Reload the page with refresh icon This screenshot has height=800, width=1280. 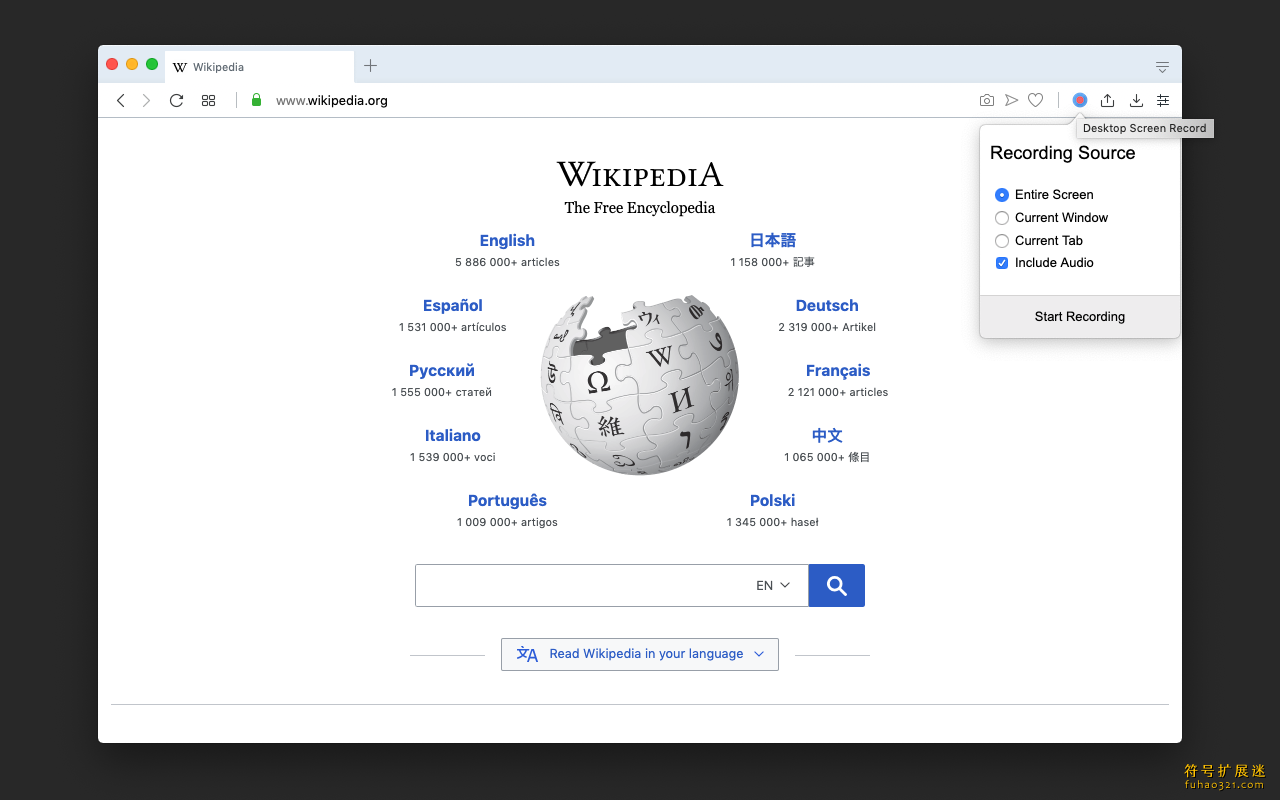tap(176, 100)
